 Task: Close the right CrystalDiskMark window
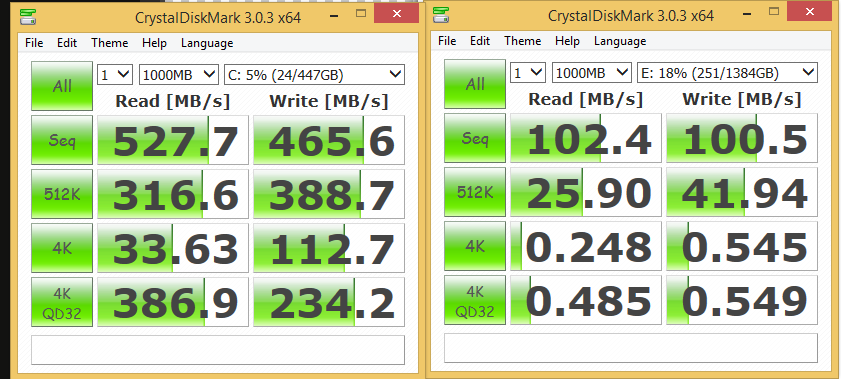tap(809, 12)
